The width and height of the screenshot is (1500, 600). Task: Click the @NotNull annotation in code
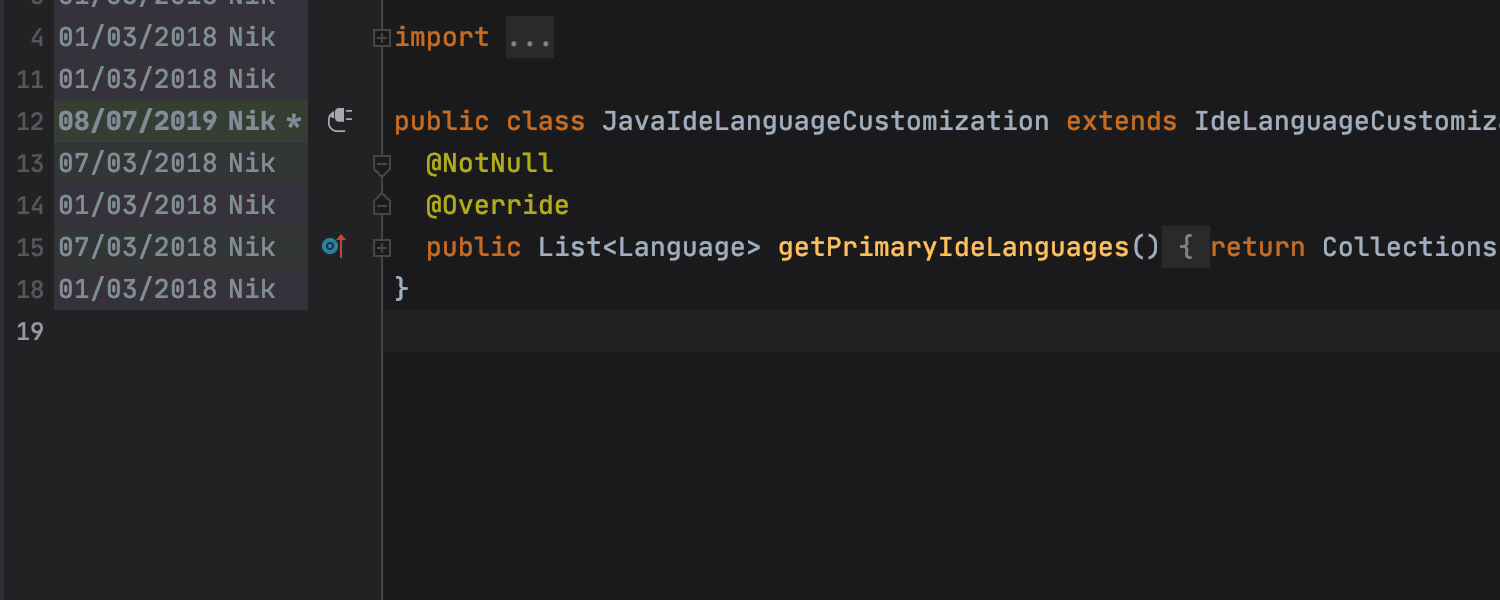coord(489,163)
